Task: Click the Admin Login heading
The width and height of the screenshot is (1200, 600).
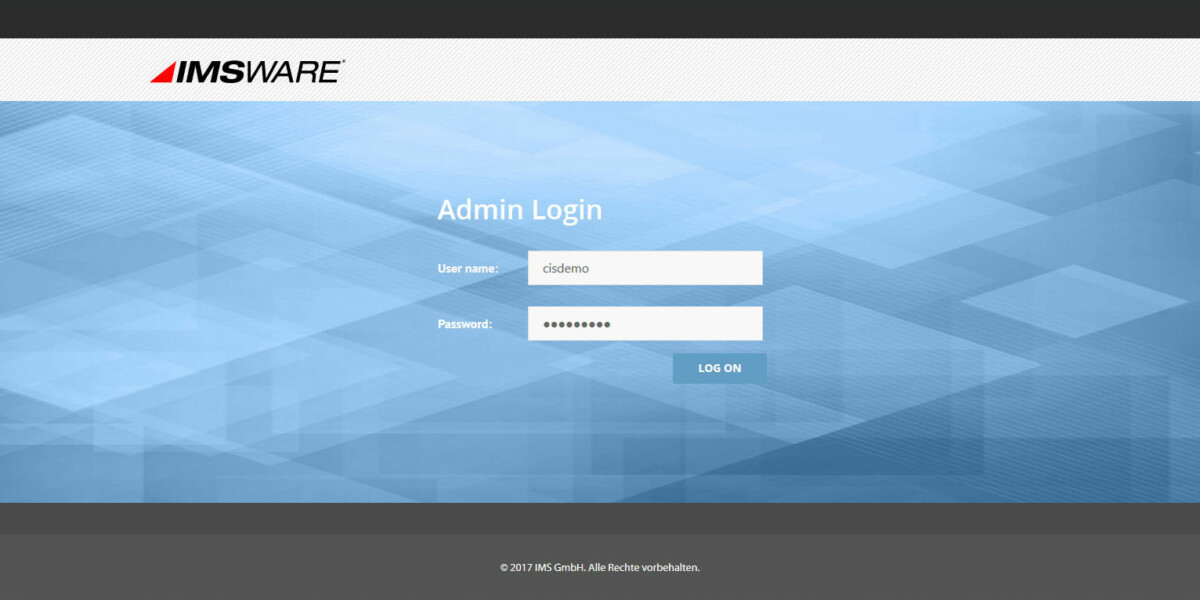Action: (x=520, y=210)
